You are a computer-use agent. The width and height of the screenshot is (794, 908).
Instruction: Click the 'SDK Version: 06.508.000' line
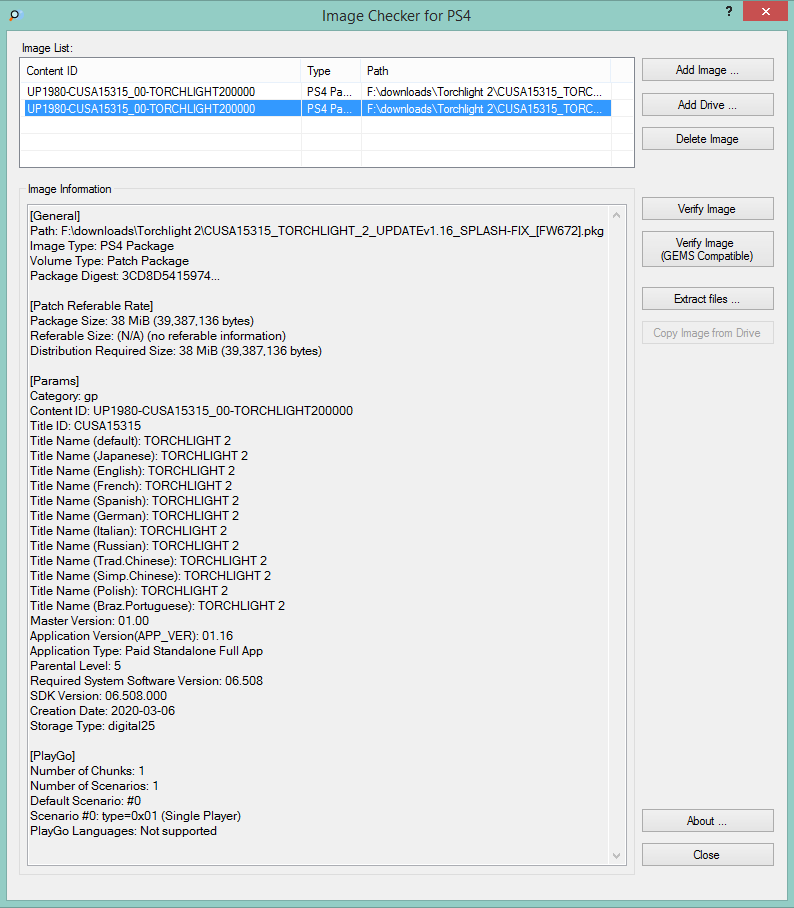tap(98, 696)
